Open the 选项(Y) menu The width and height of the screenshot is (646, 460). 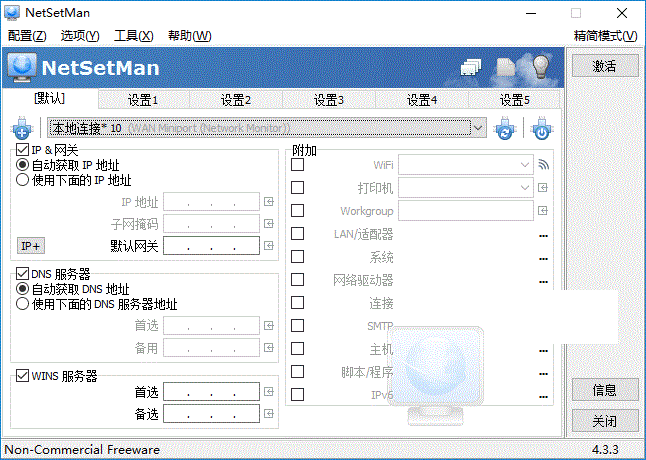tap(80, 36)
